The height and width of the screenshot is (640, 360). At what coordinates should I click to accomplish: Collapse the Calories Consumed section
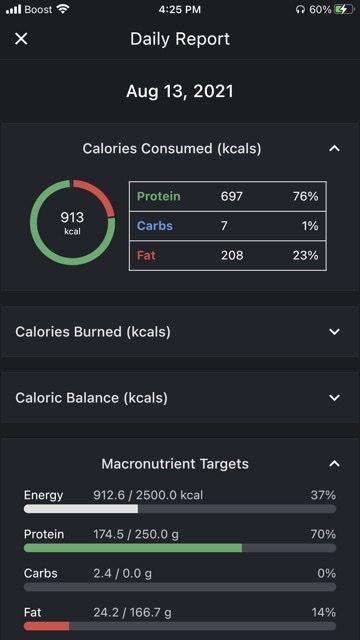pyautogui.click(x=334, y=149)
